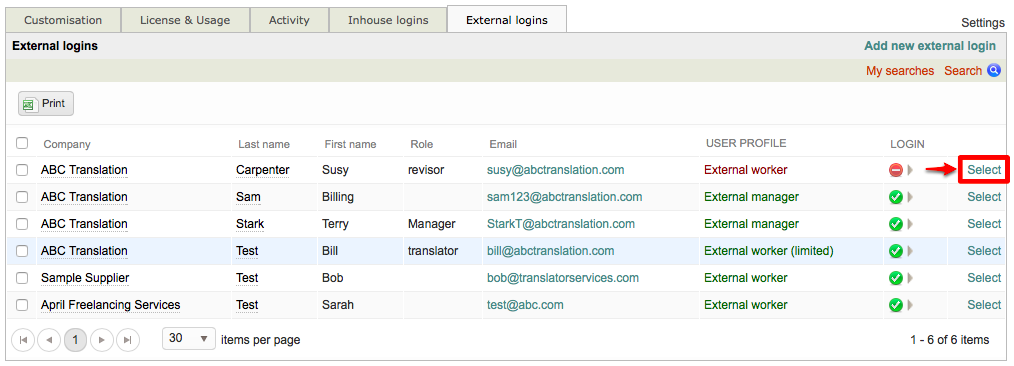Click the Print button
The height and width of the screenshot is (366, 1014).
pos(46,103)
